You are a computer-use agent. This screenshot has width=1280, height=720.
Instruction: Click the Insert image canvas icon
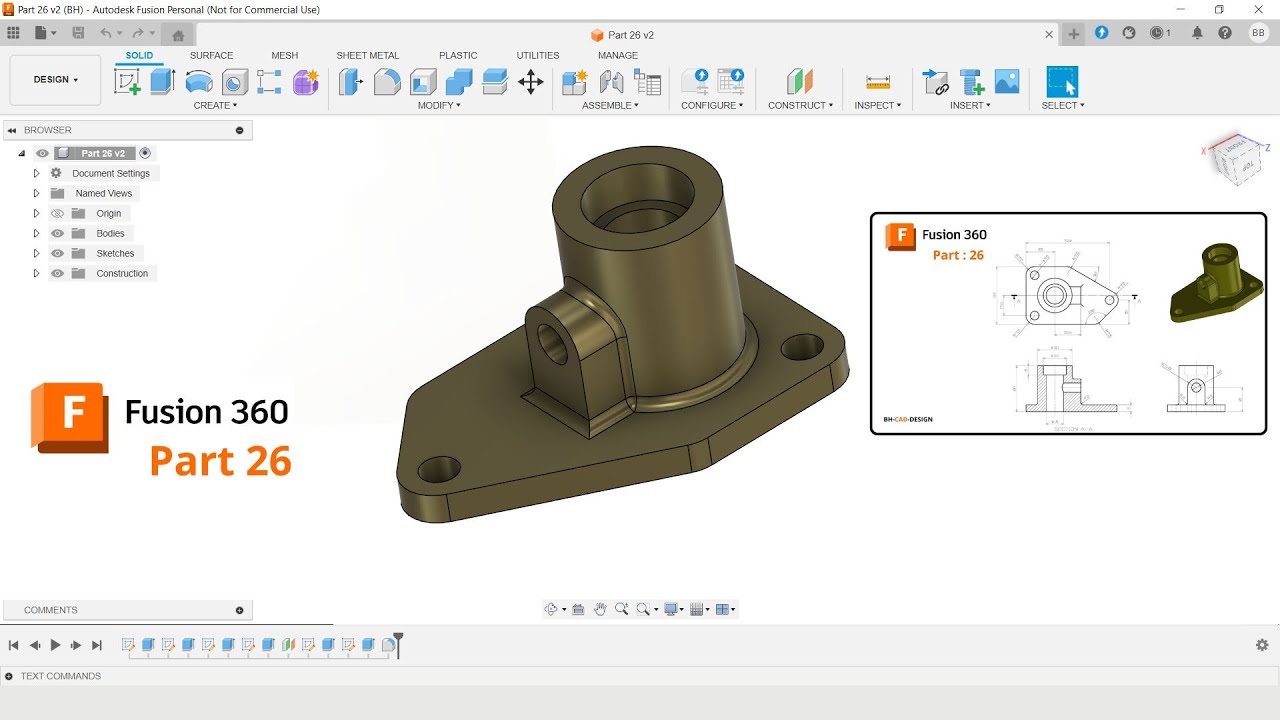(x=1007, y=82)
